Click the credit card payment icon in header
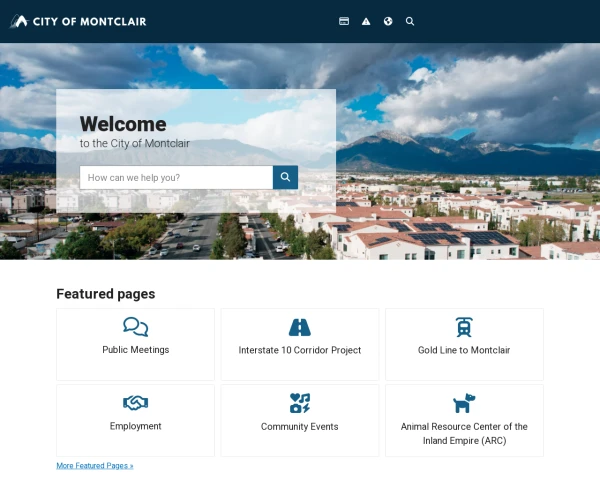Screen dimensions: 600x480 pos(344,21)
